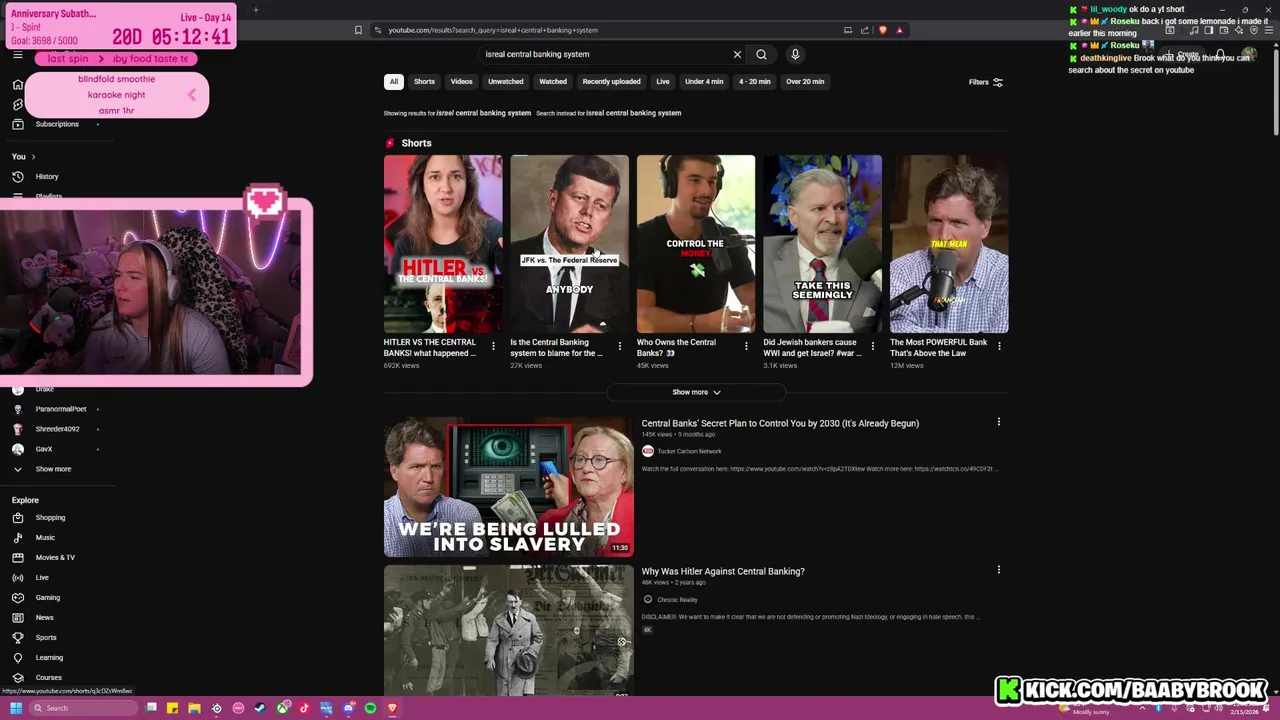
Task: Open options menu for Hitler vs Central Banks short
Action: [493, 346]
